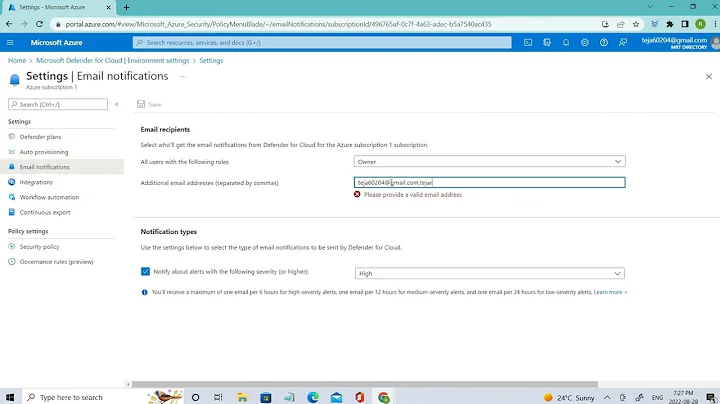This screenshot has height=404, width=720.
Task: Open the Directories and subscriptions filter icon
Action: tap(547, 42)
